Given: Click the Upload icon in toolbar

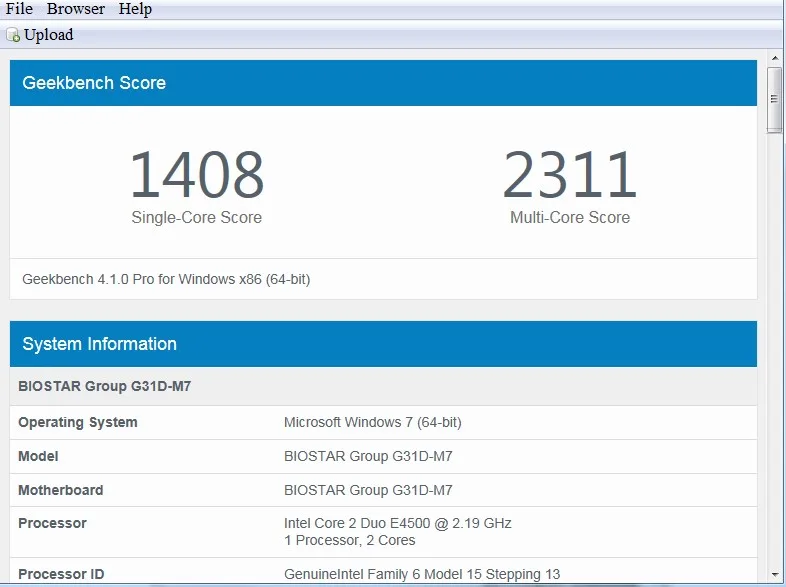Looking at the screenshot, I should pos(13,35).
